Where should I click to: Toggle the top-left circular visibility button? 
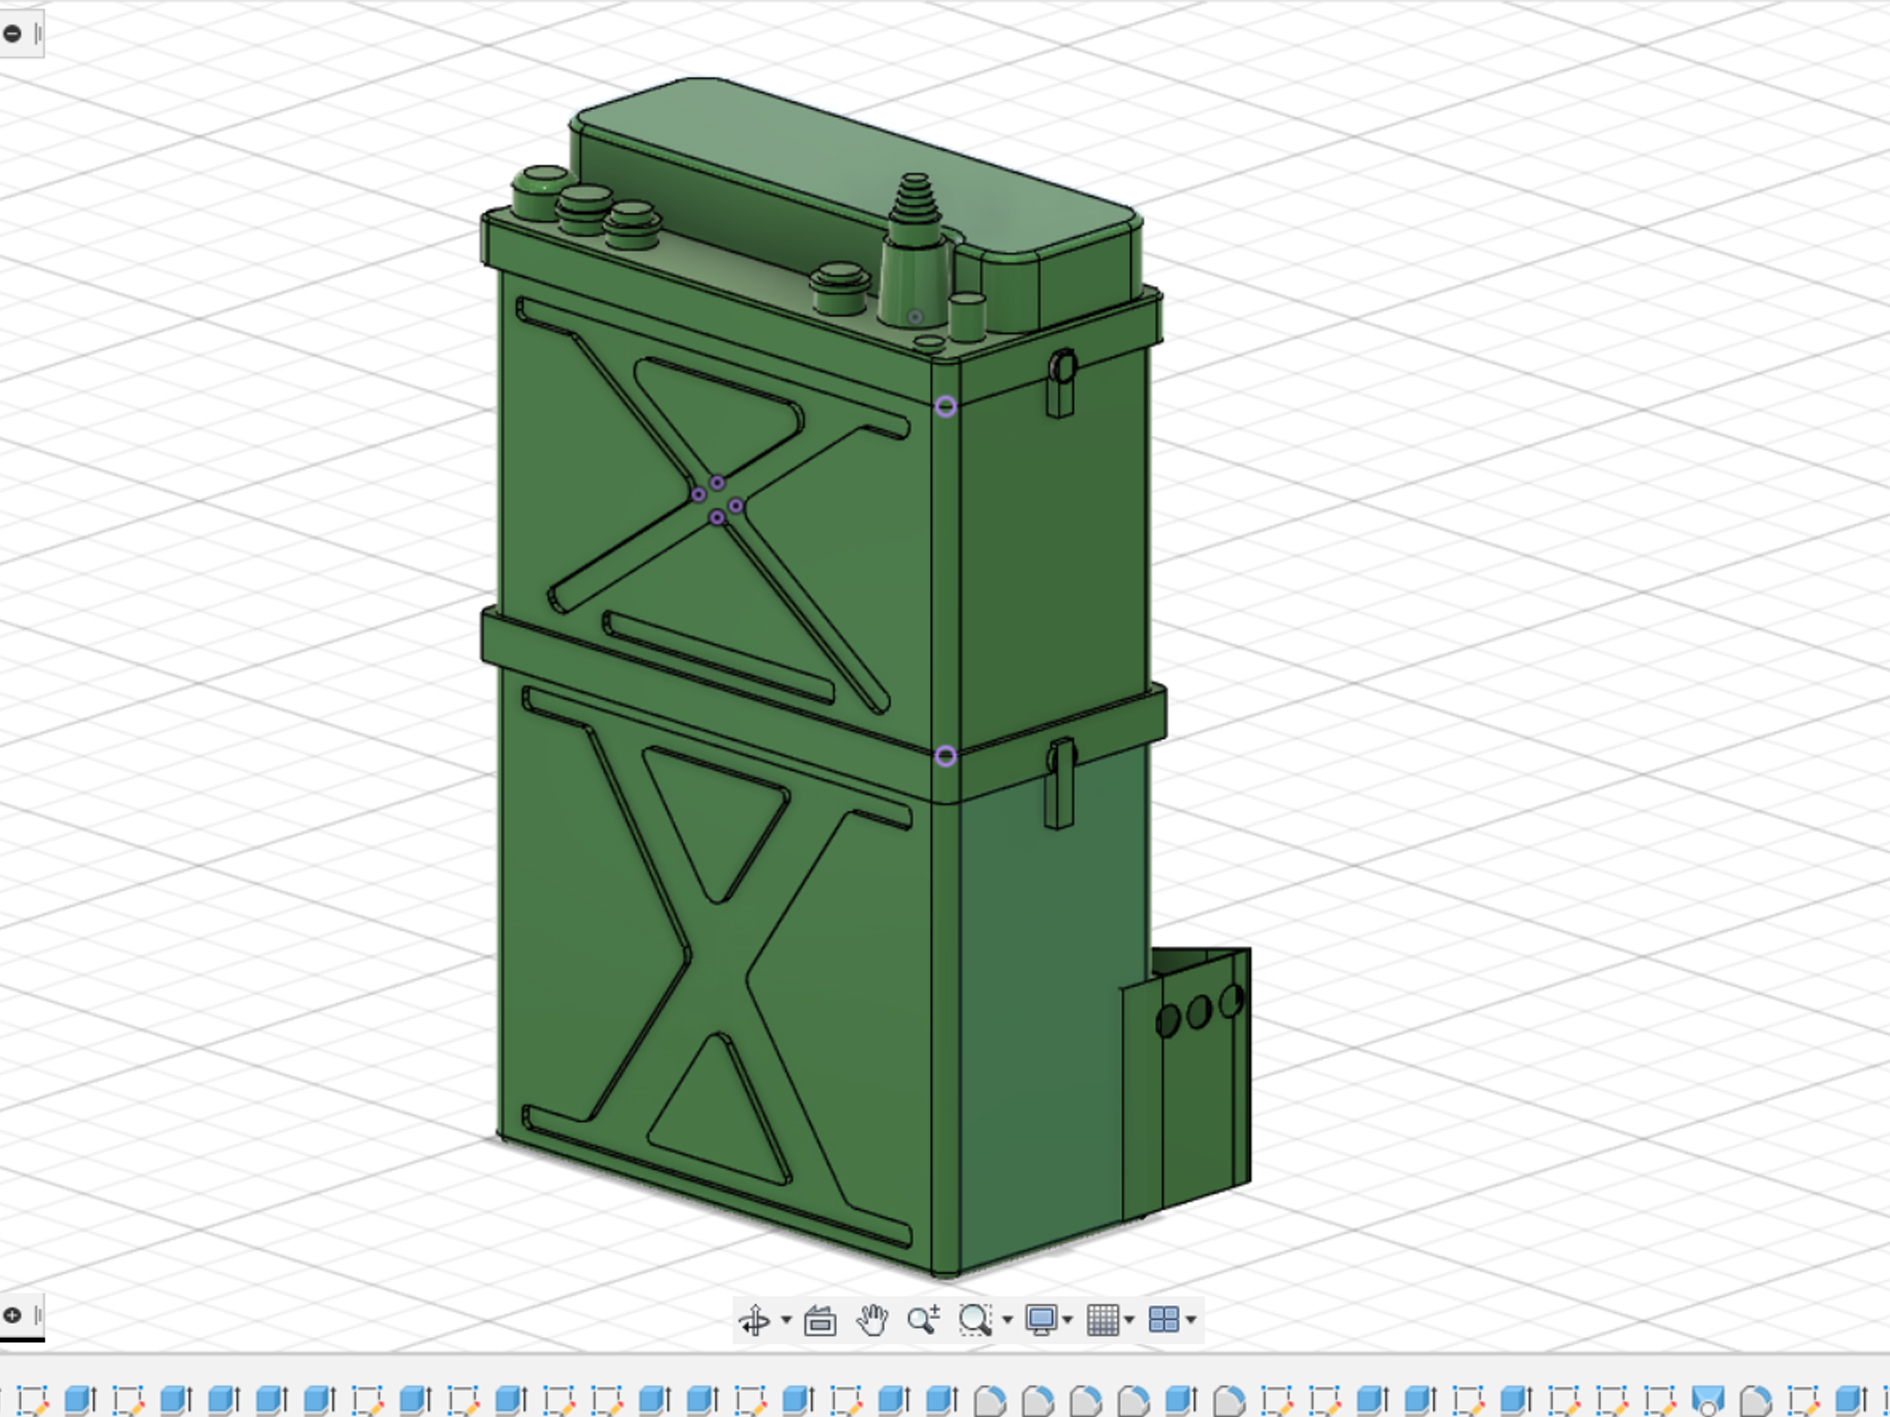pyautogui.click(x=13, y=33)
